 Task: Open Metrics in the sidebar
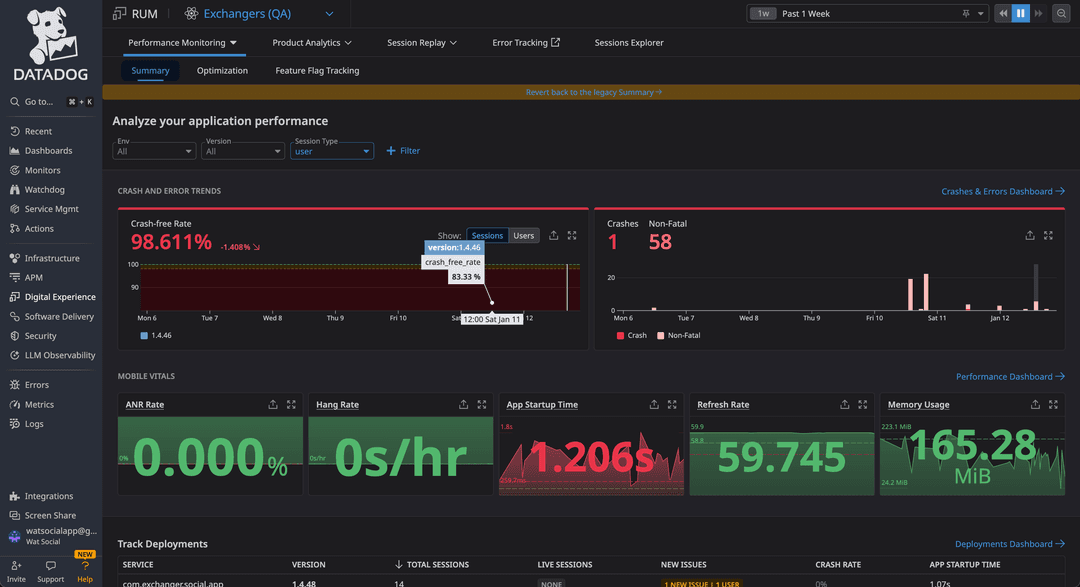[x=39, y=404]
